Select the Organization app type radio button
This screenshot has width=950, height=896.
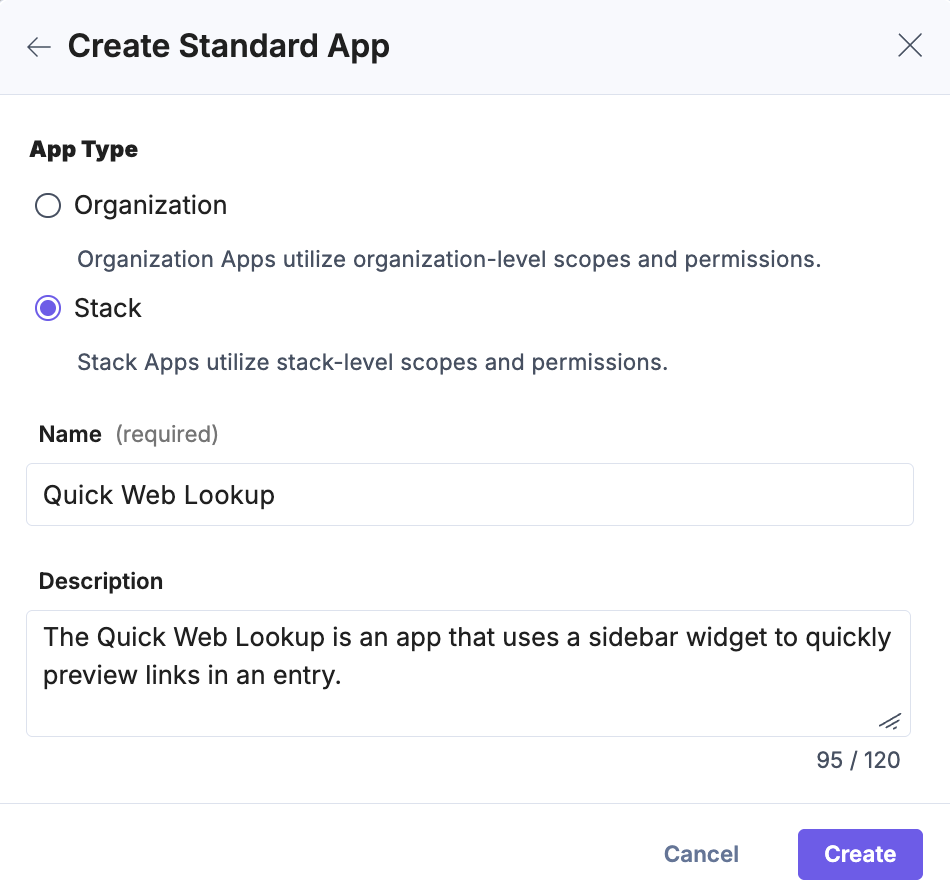[x=47, y=205]
